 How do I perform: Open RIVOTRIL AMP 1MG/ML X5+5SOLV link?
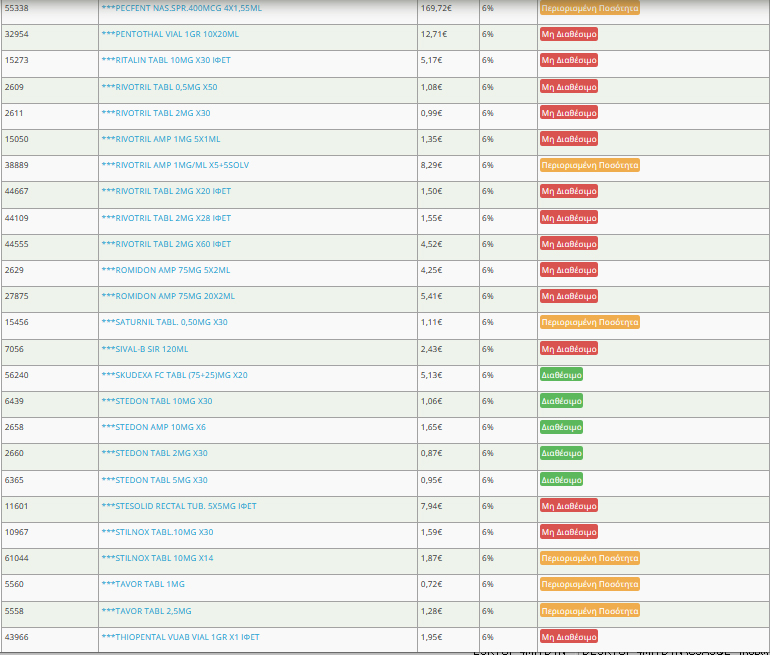point(174,165)
